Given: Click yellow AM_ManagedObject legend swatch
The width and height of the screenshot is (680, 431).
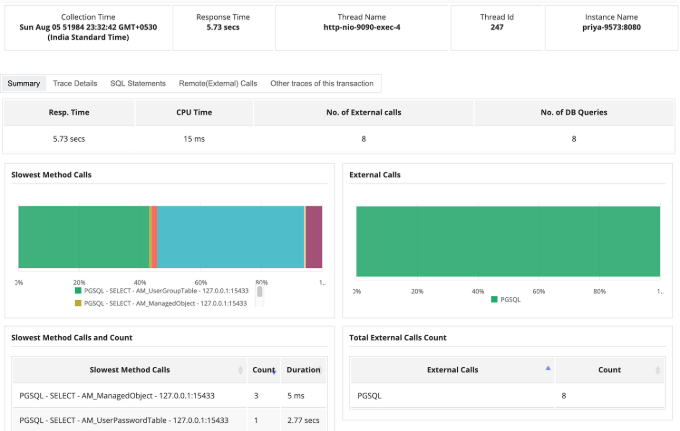Looking at the screenshot, I should pyautogui.click(x=78, y=302).
